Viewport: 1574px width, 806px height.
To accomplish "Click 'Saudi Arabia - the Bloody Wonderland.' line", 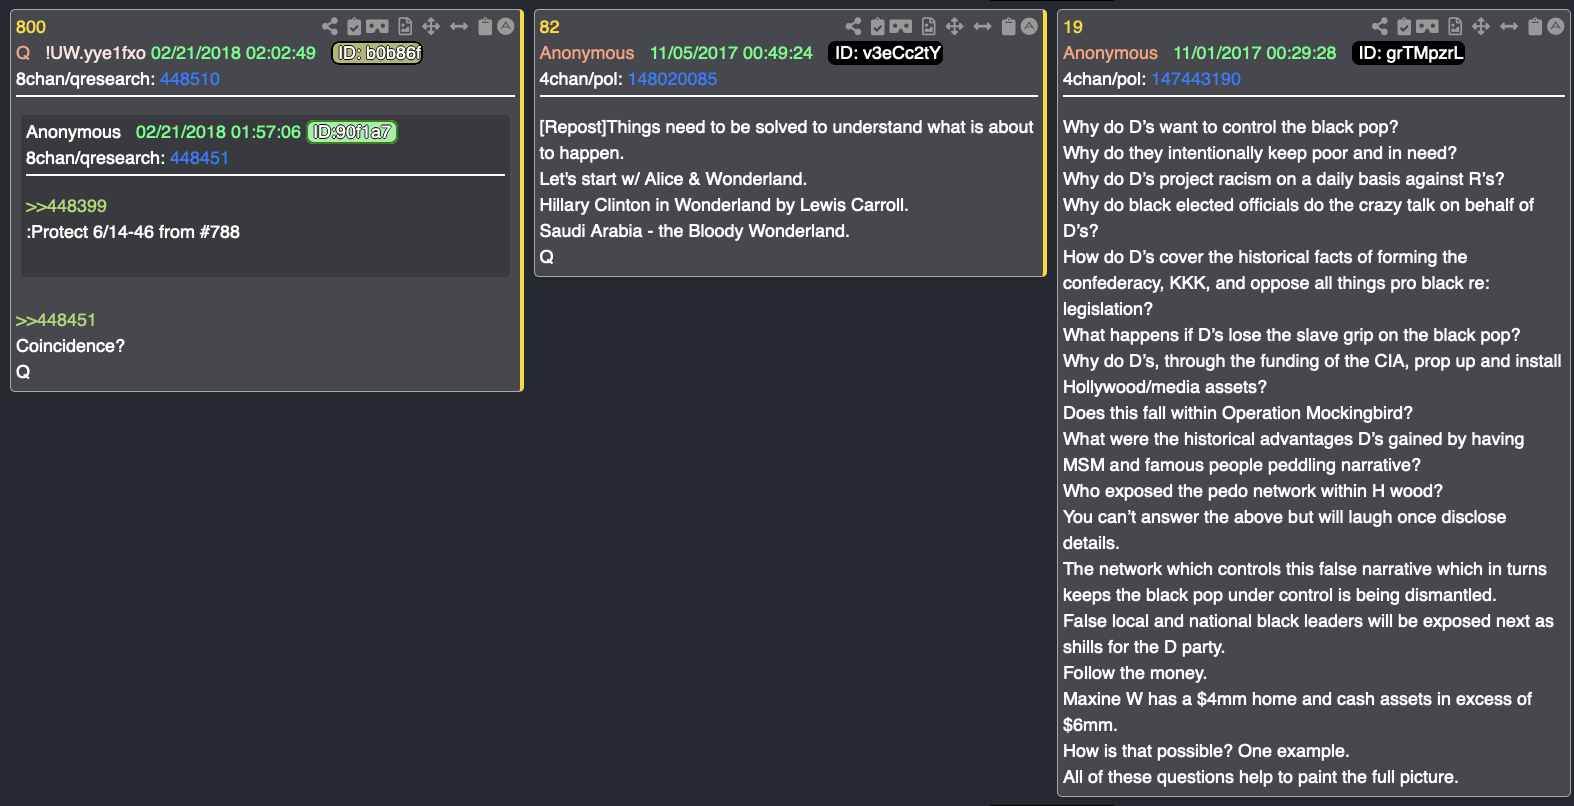I will pos(694,231).
